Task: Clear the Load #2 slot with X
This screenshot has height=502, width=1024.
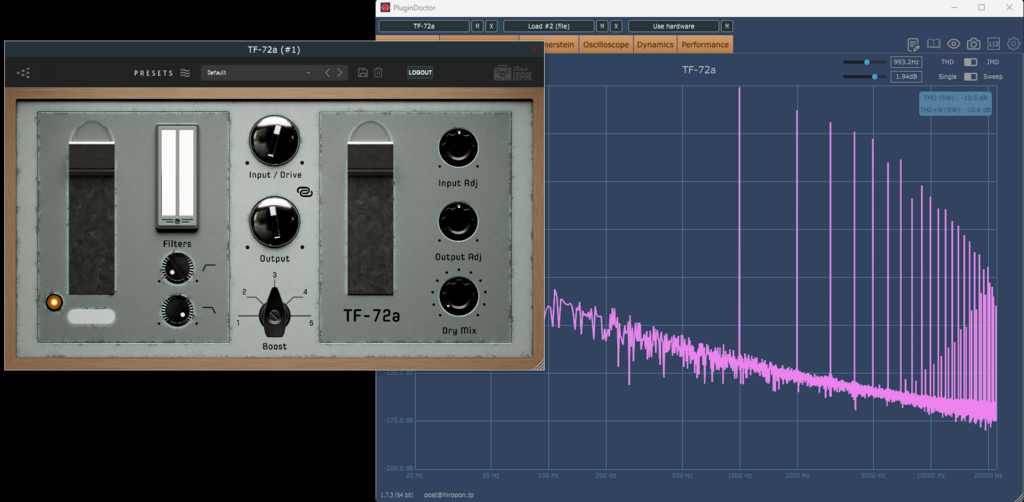Action: point(616,26)
